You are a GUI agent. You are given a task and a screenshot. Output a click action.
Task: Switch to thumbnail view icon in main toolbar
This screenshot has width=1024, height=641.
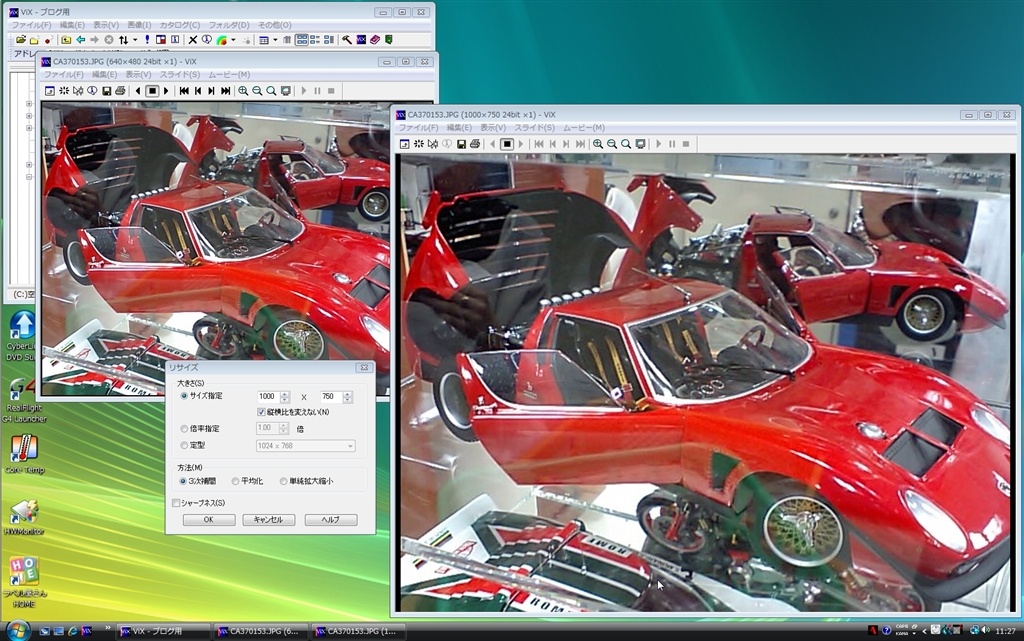301,40
